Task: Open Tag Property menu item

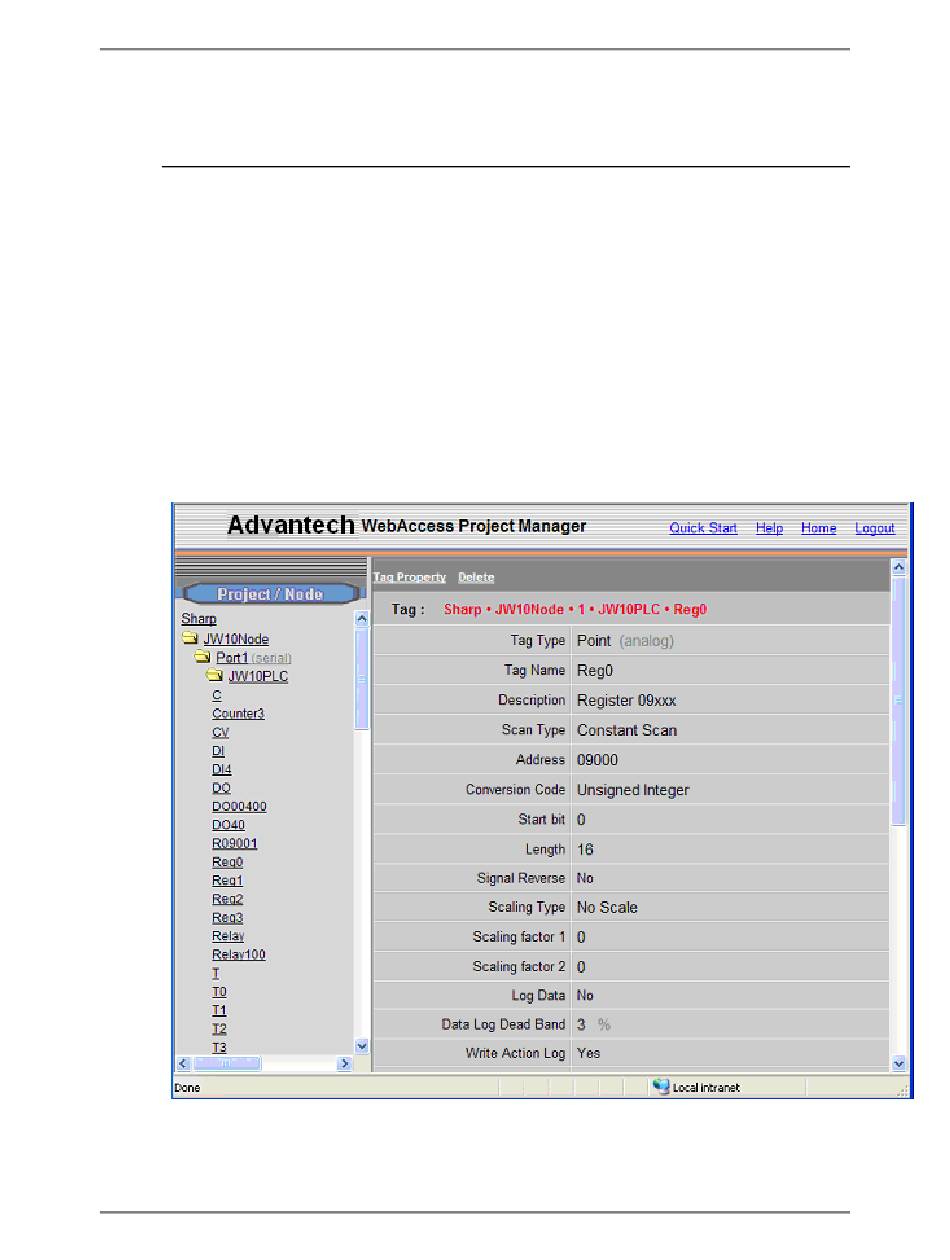Action: (409, 577)
